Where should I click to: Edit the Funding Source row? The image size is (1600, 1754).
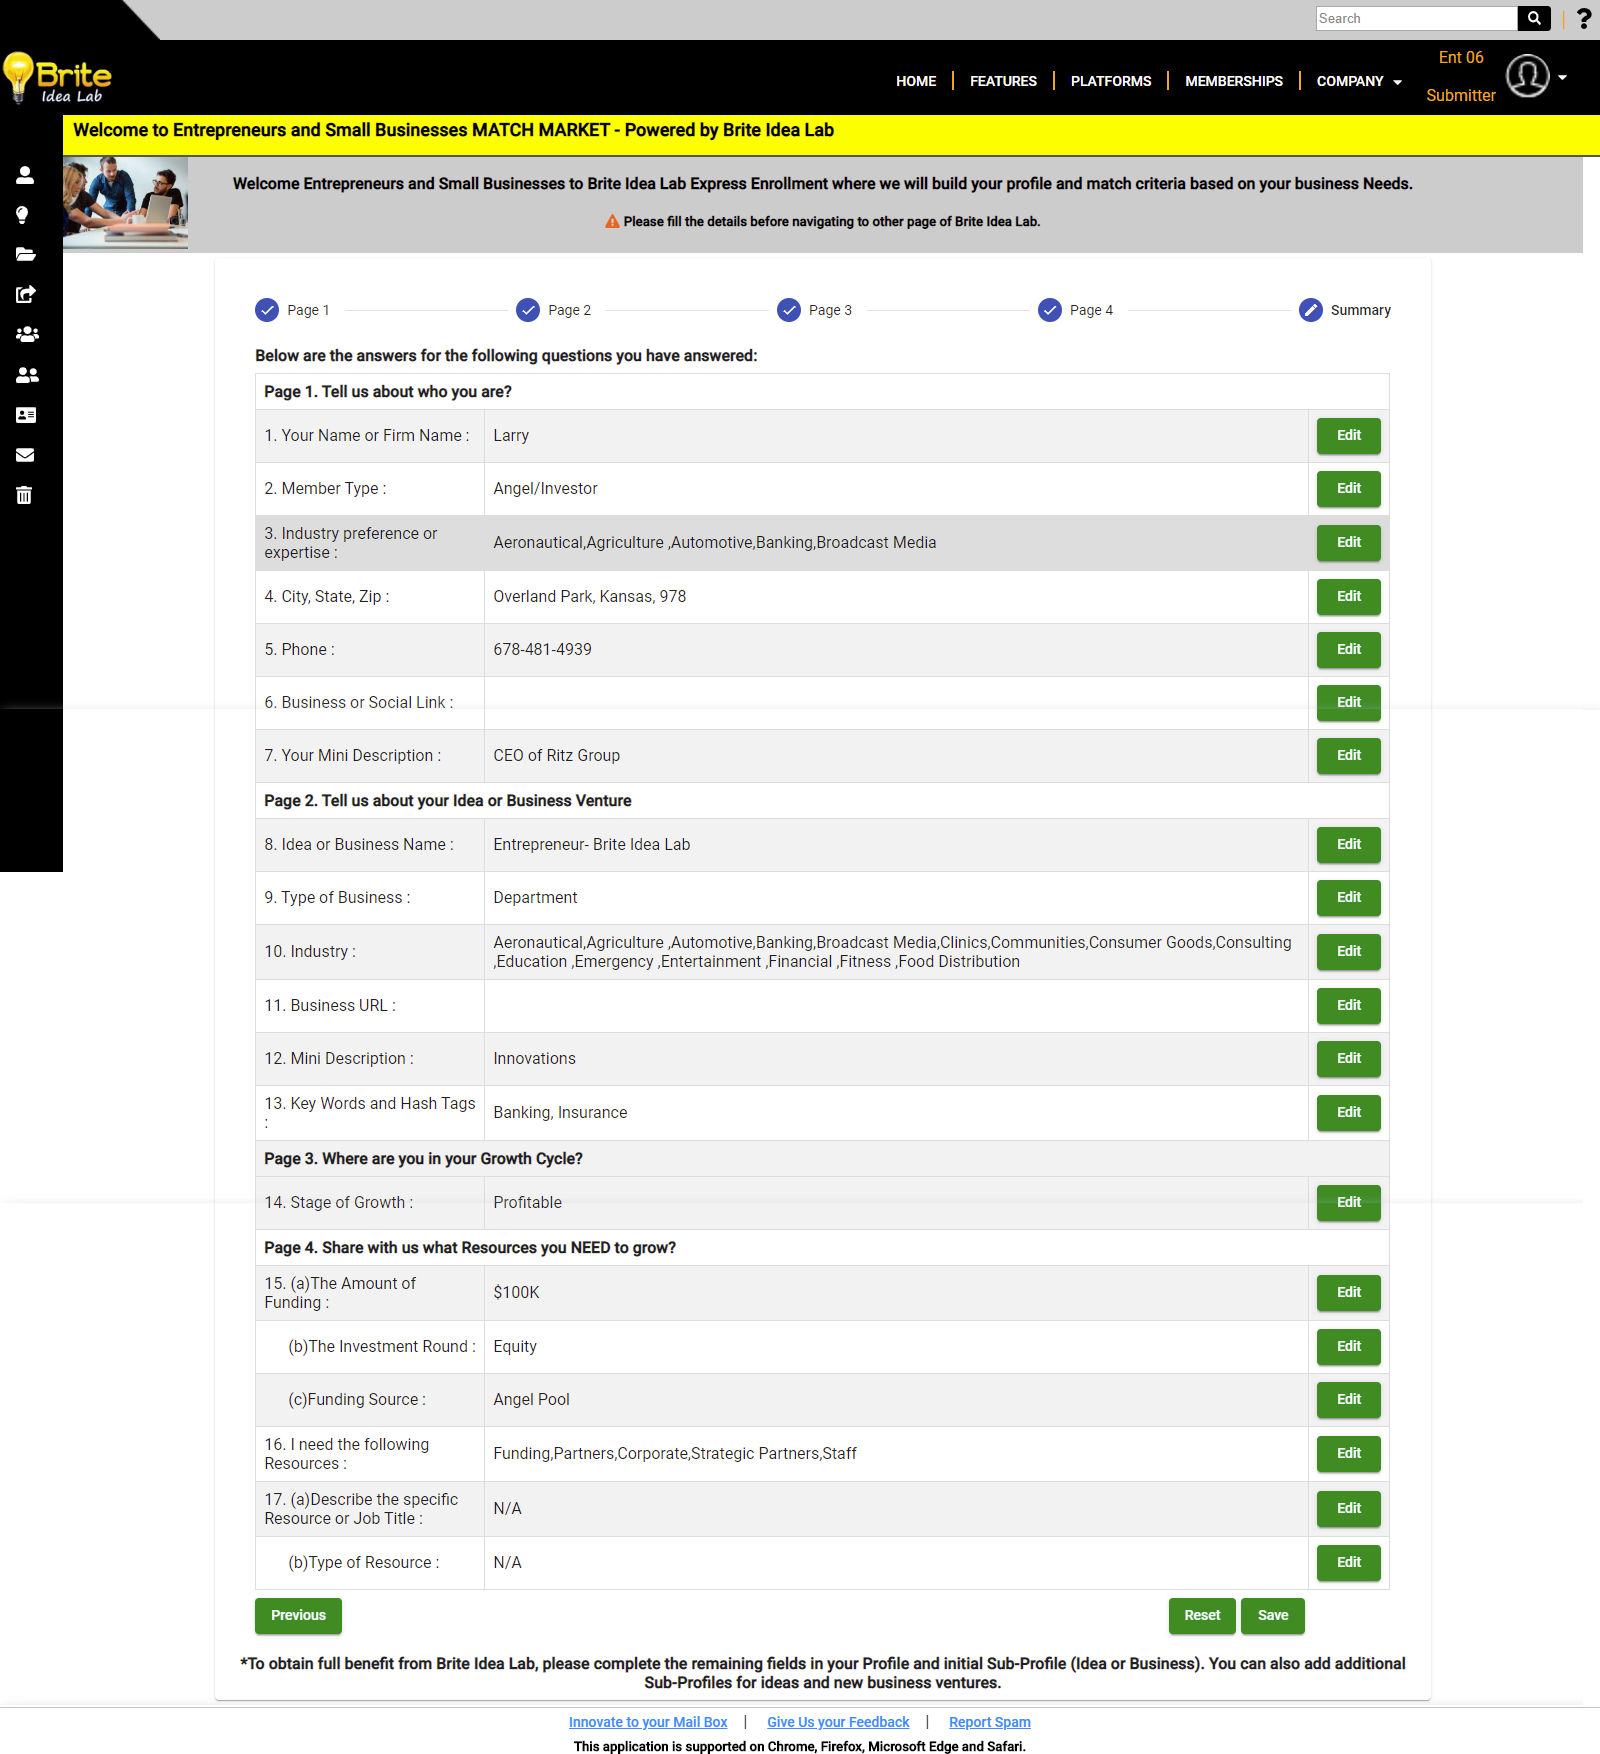1349,1400
